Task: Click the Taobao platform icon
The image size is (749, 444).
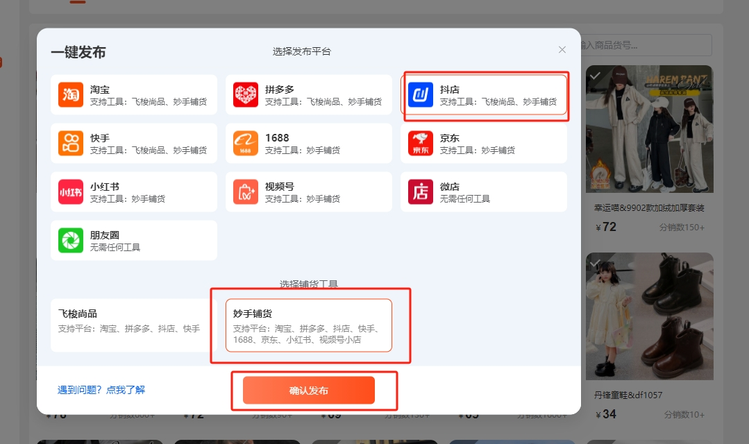Action: point(71,94)
